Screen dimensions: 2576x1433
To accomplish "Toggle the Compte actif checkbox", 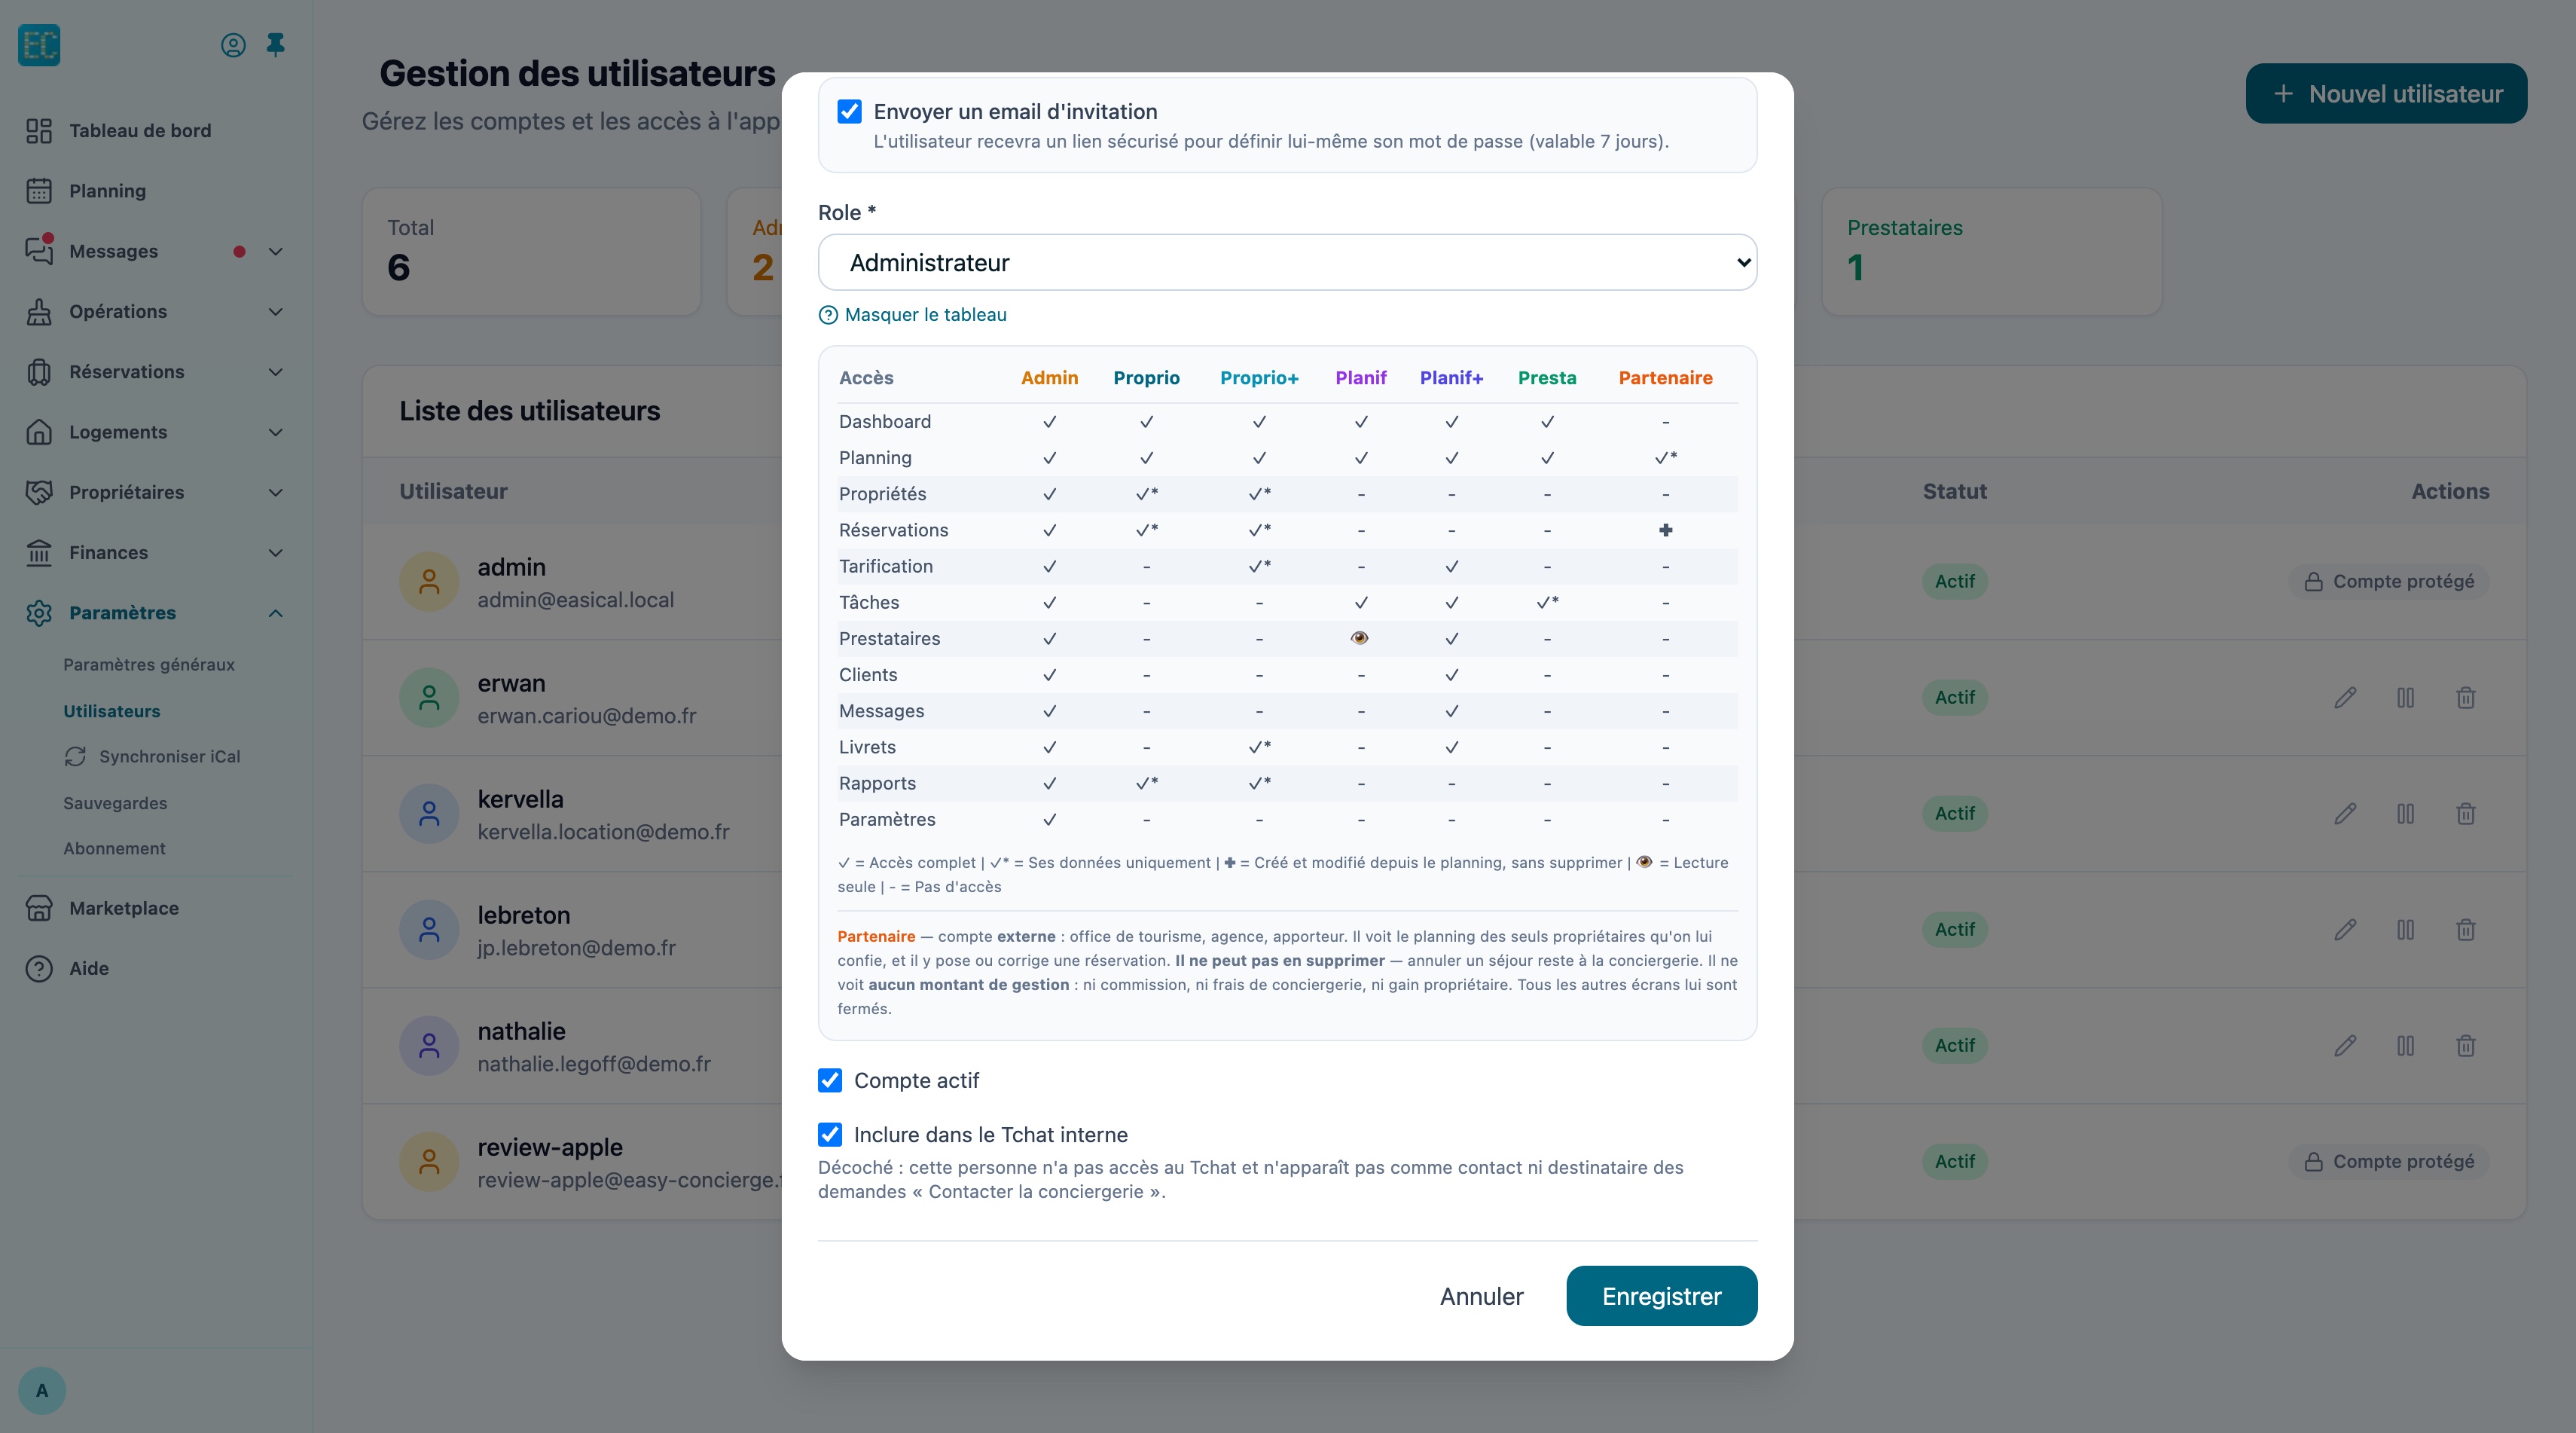I will tap(830, 1080).
